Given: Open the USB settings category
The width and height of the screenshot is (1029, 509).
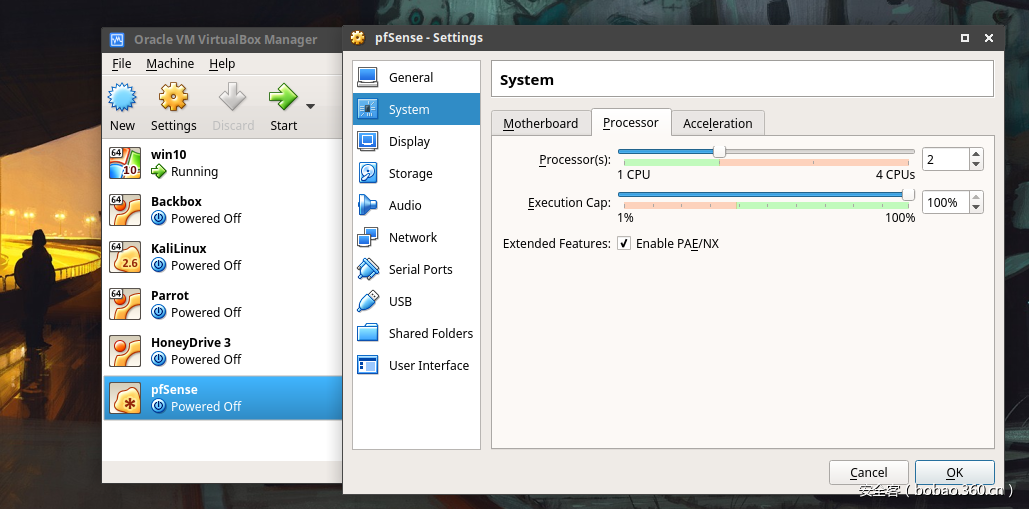Looking at the screenshot, I should (400, 302).
